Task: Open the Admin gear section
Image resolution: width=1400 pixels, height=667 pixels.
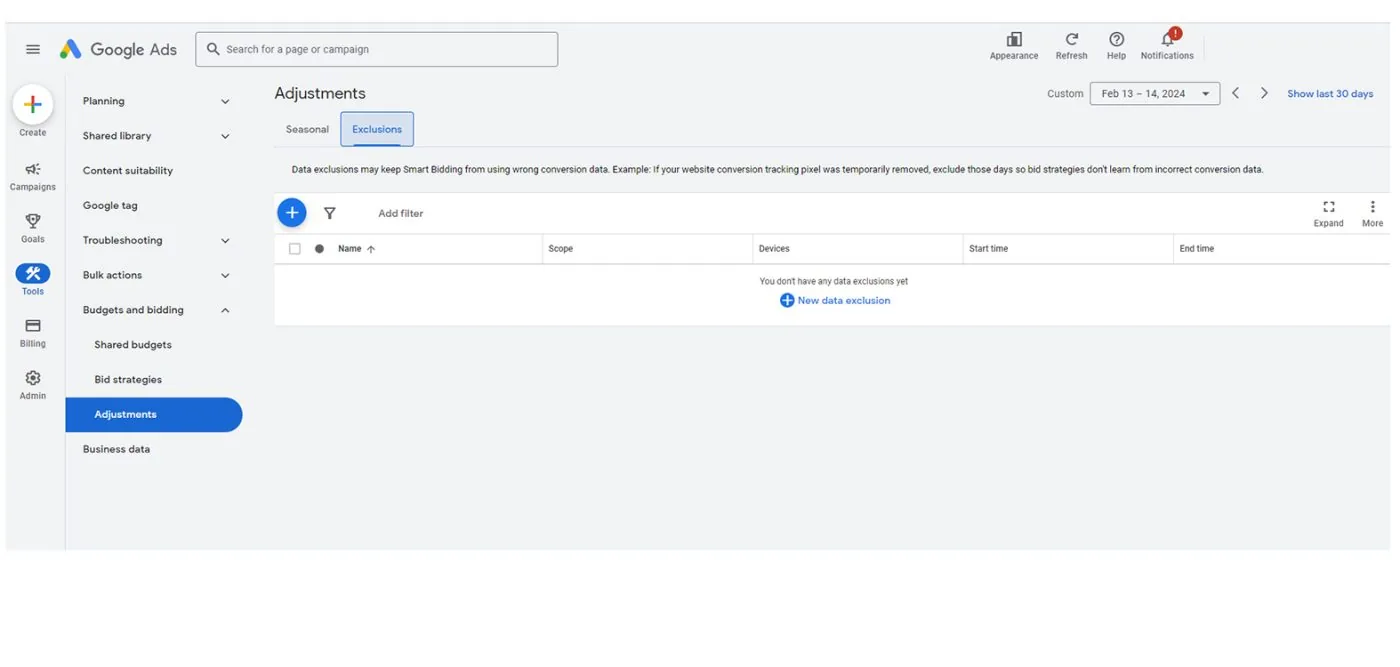Action: click(33, 385)
